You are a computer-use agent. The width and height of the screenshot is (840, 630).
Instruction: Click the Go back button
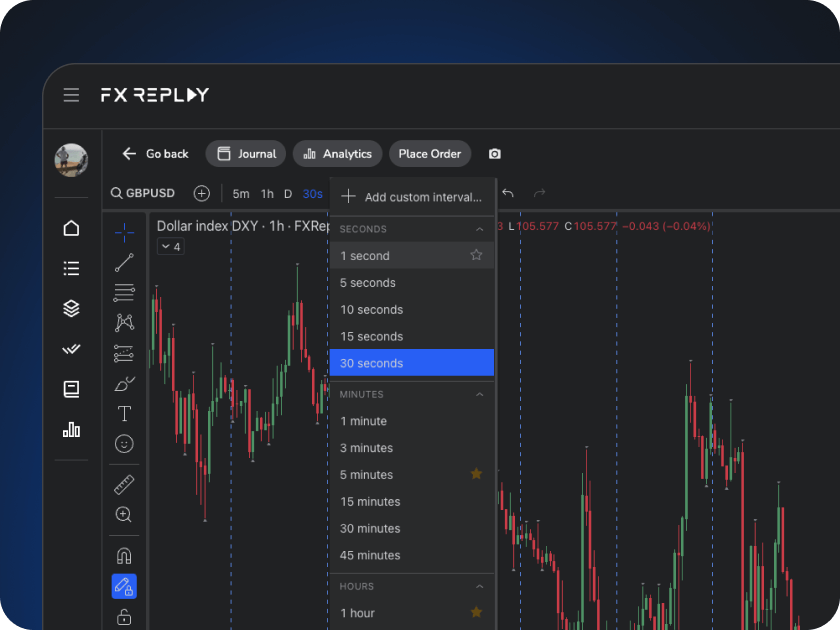pyautogui.click(x=154, y=154)
